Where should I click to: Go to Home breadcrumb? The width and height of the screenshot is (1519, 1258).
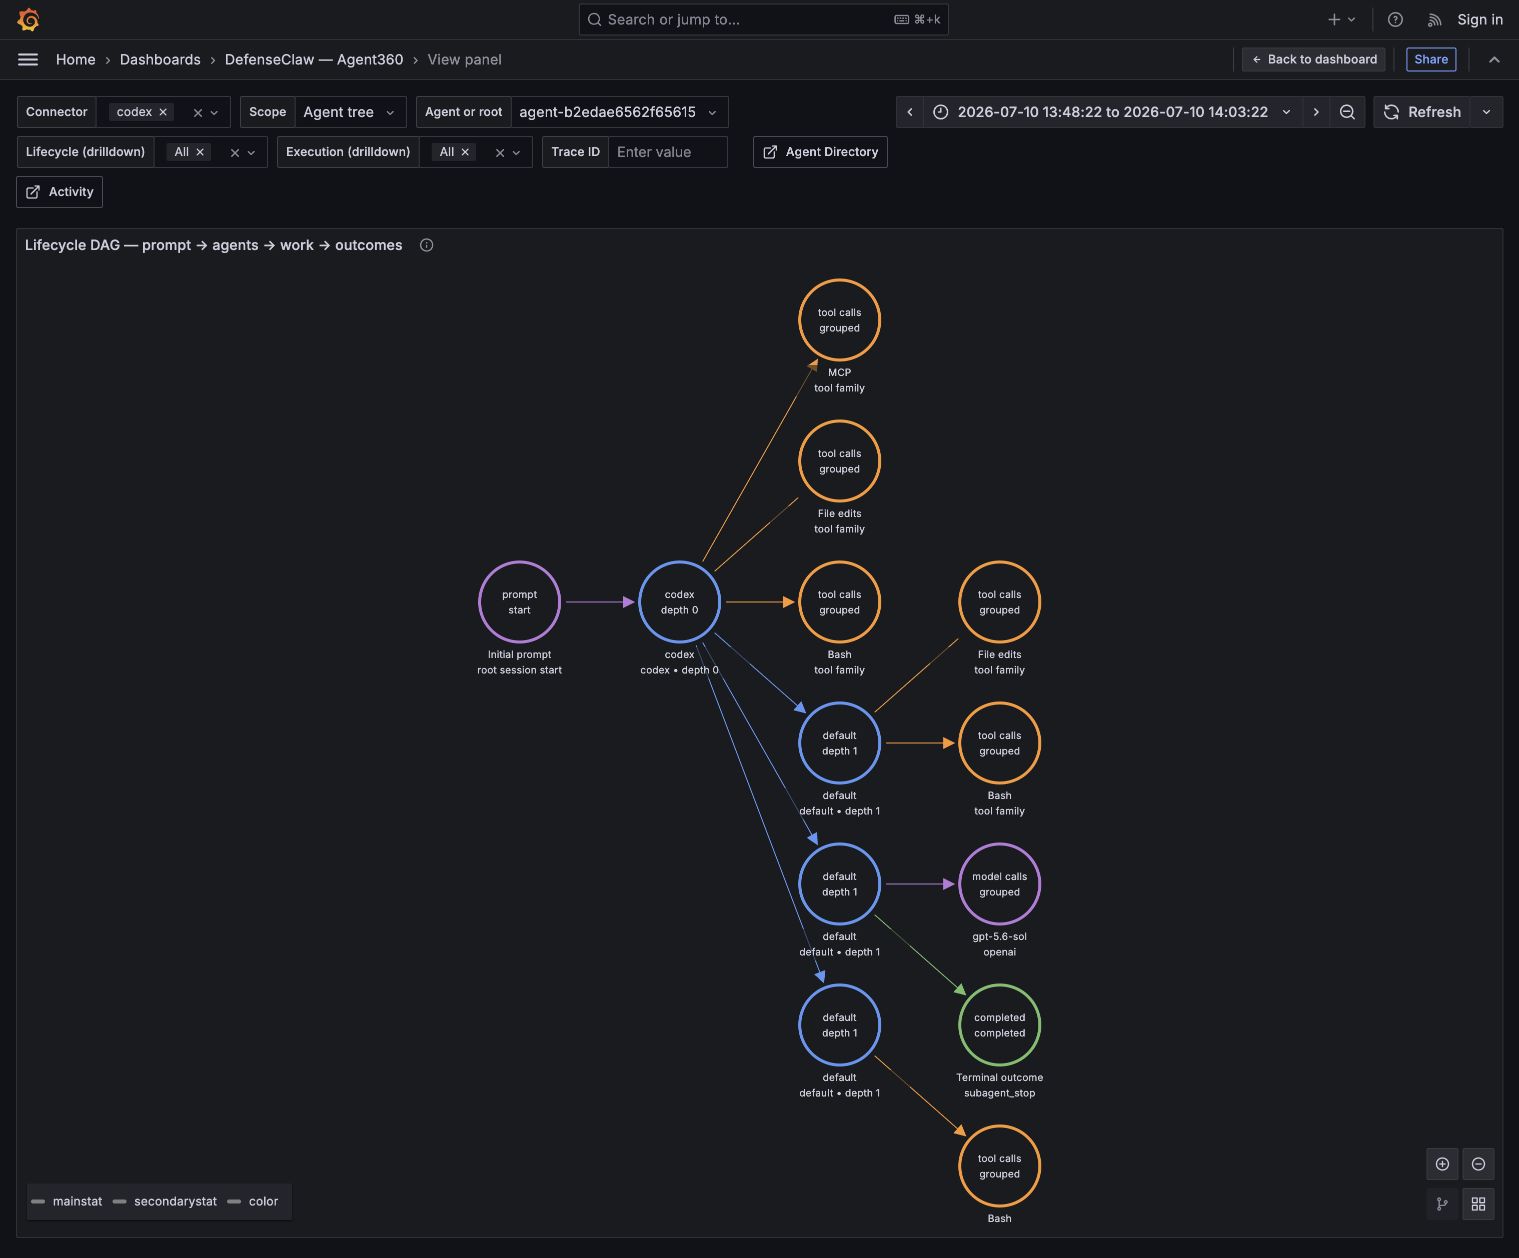(76, 59)
